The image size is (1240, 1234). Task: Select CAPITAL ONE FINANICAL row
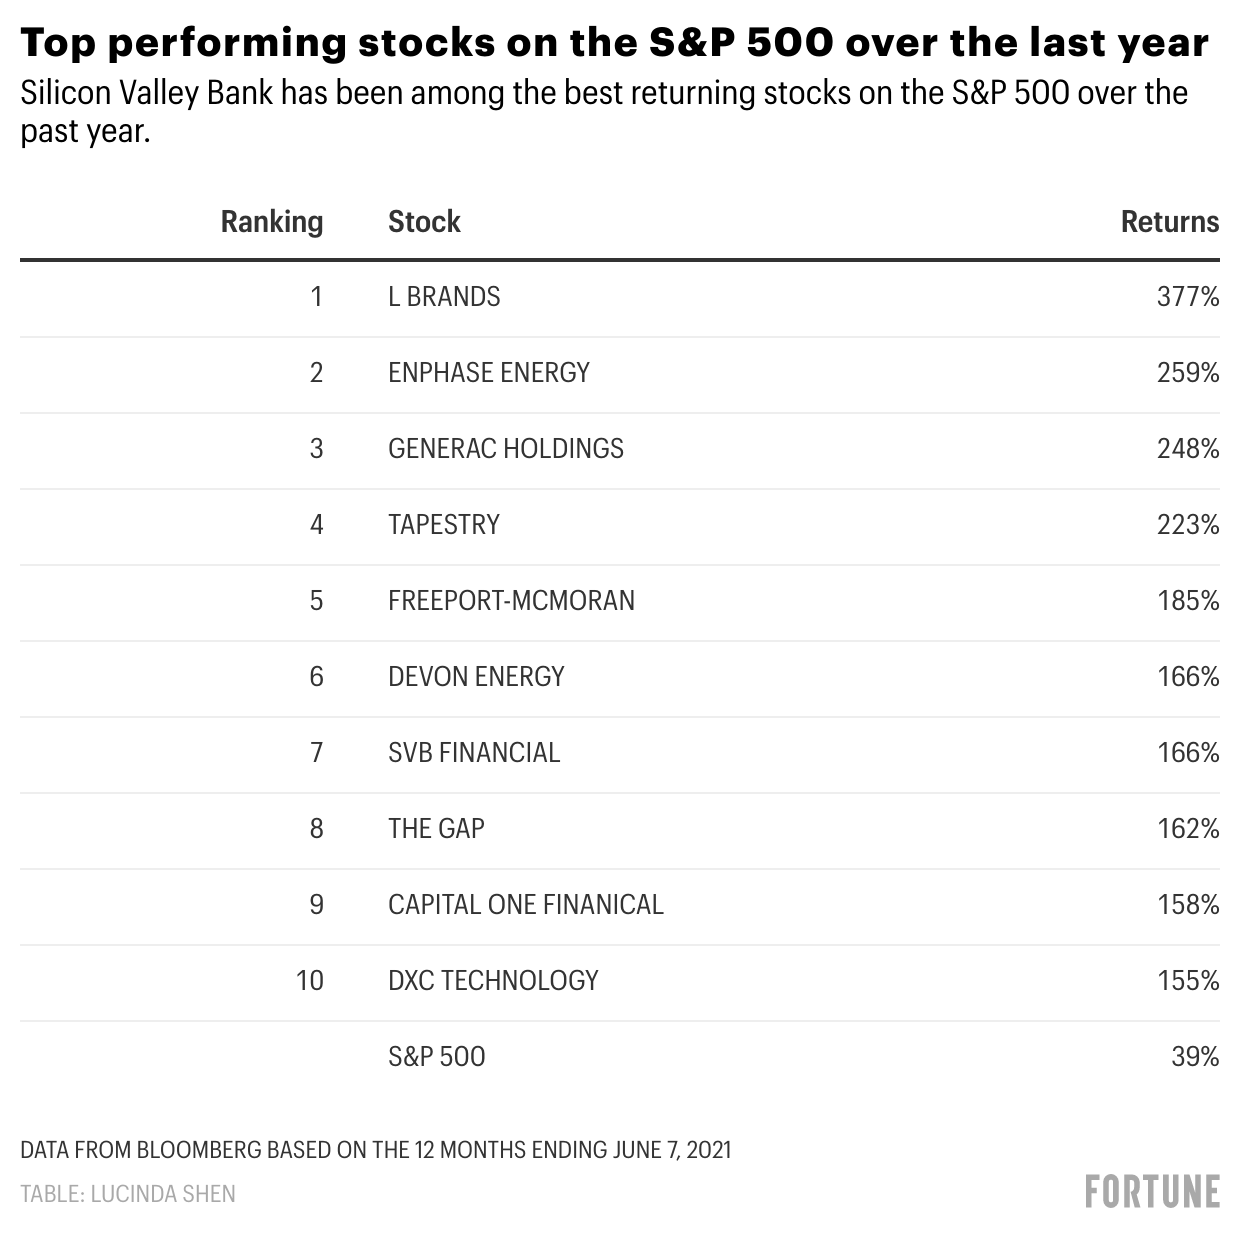525,905
